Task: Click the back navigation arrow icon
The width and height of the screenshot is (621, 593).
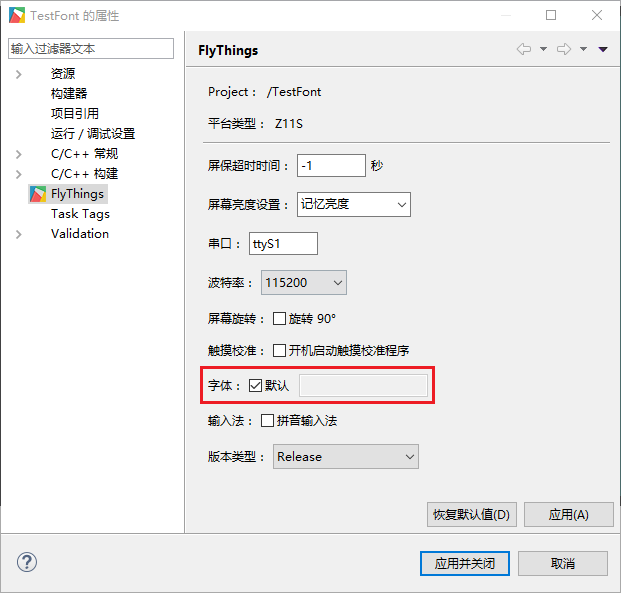Action: pos(523,49)
